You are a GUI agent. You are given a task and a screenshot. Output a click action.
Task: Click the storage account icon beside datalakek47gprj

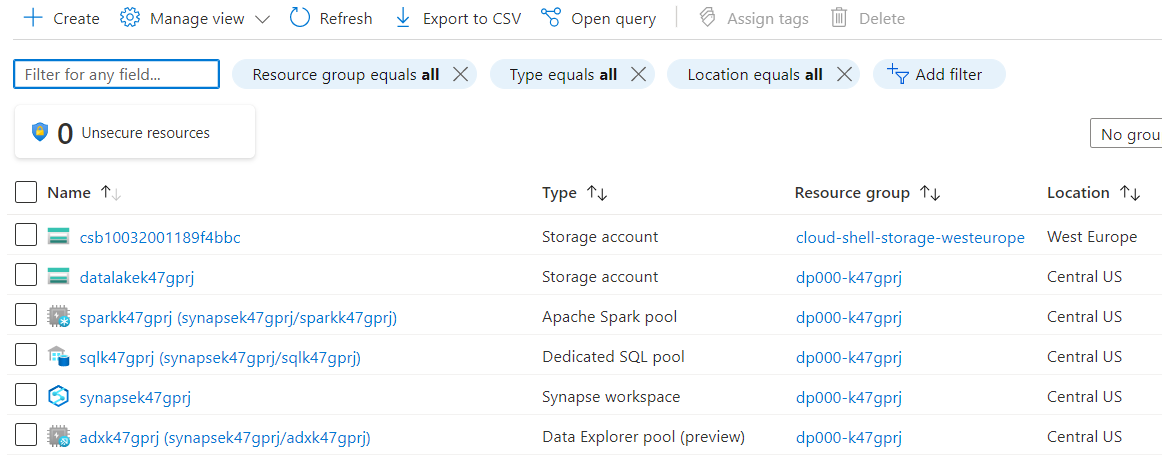coord(58,277)
